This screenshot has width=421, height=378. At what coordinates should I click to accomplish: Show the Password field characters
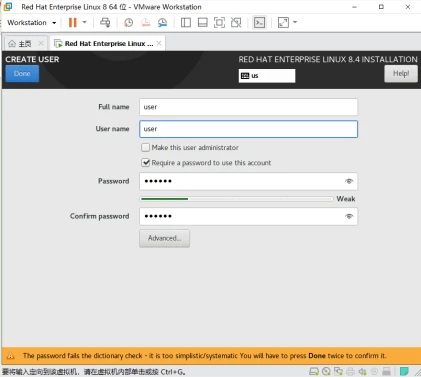(349, 181)
